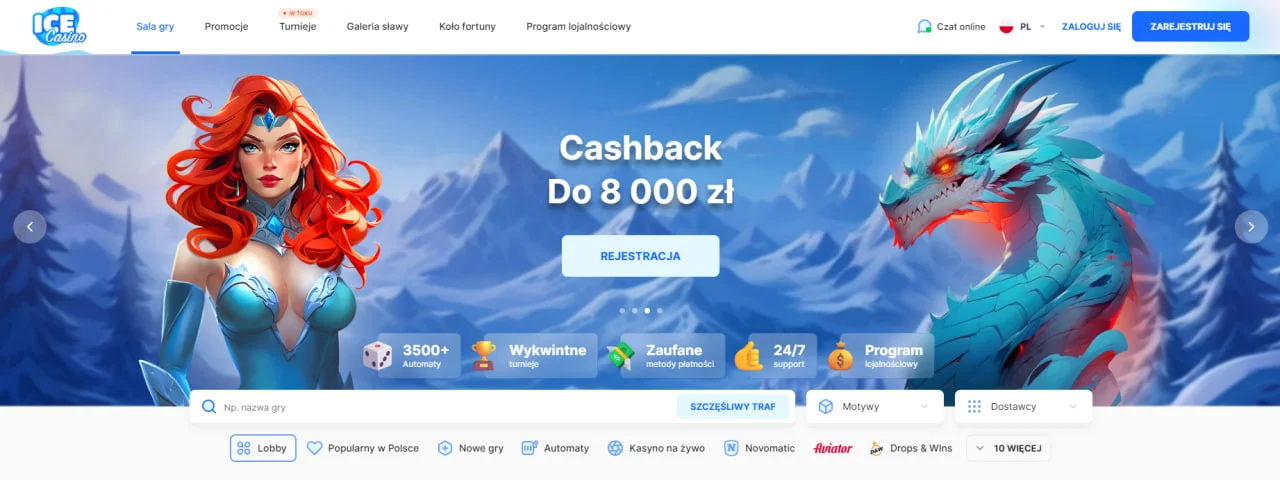1280x480 pixels.
Task: Expand the 10 WIĘCEJ categories list
Action: (1008, 448)
